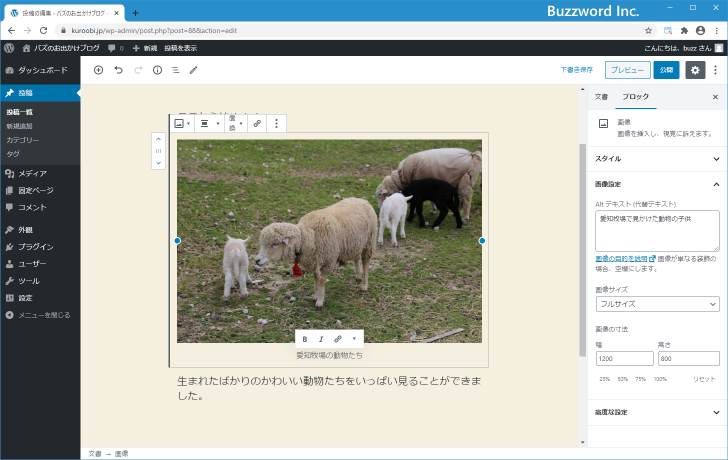Image resolution: width=728 pixels, height=460 pixels.
Task: Click the image width field
Action: pyautogui.click(x=624, y=358)
